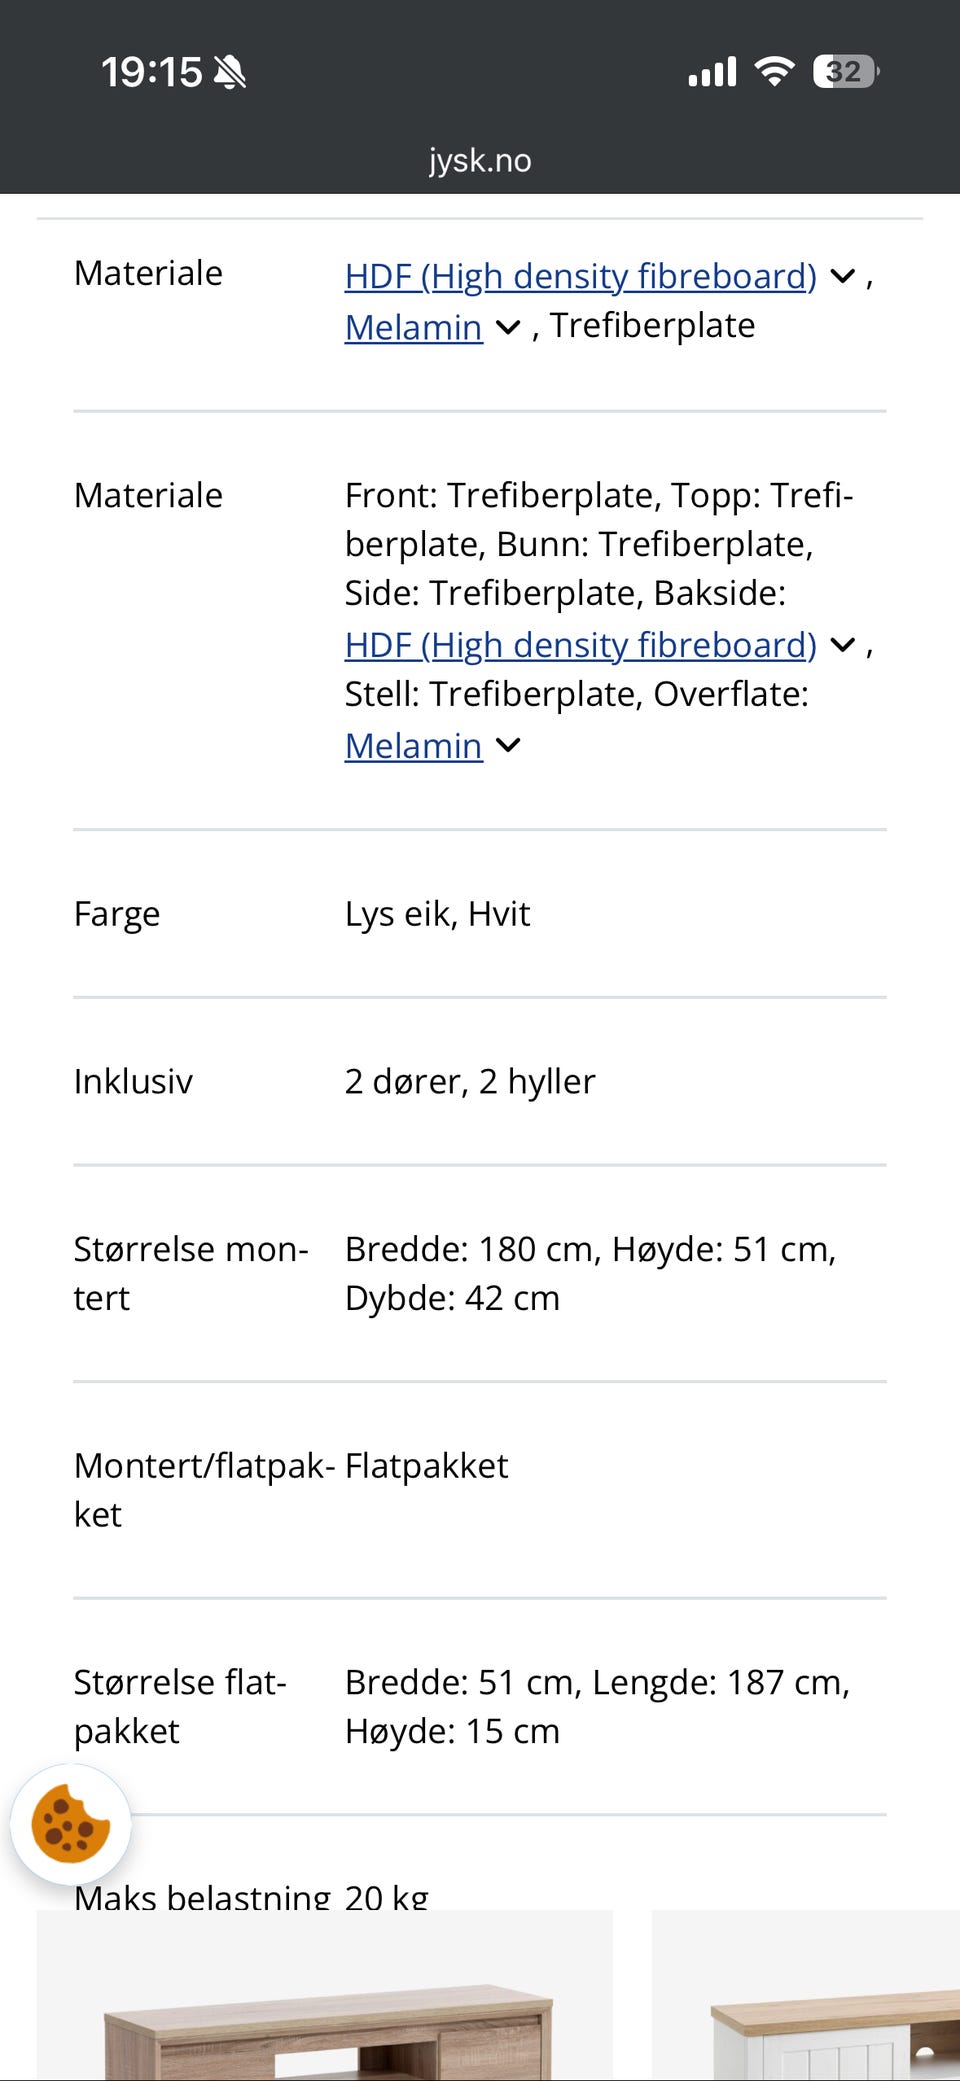Expand the Melamin chevron in first Materiale row
Viewport: 960px width, 2081px height.
click(x=508, y=327)
